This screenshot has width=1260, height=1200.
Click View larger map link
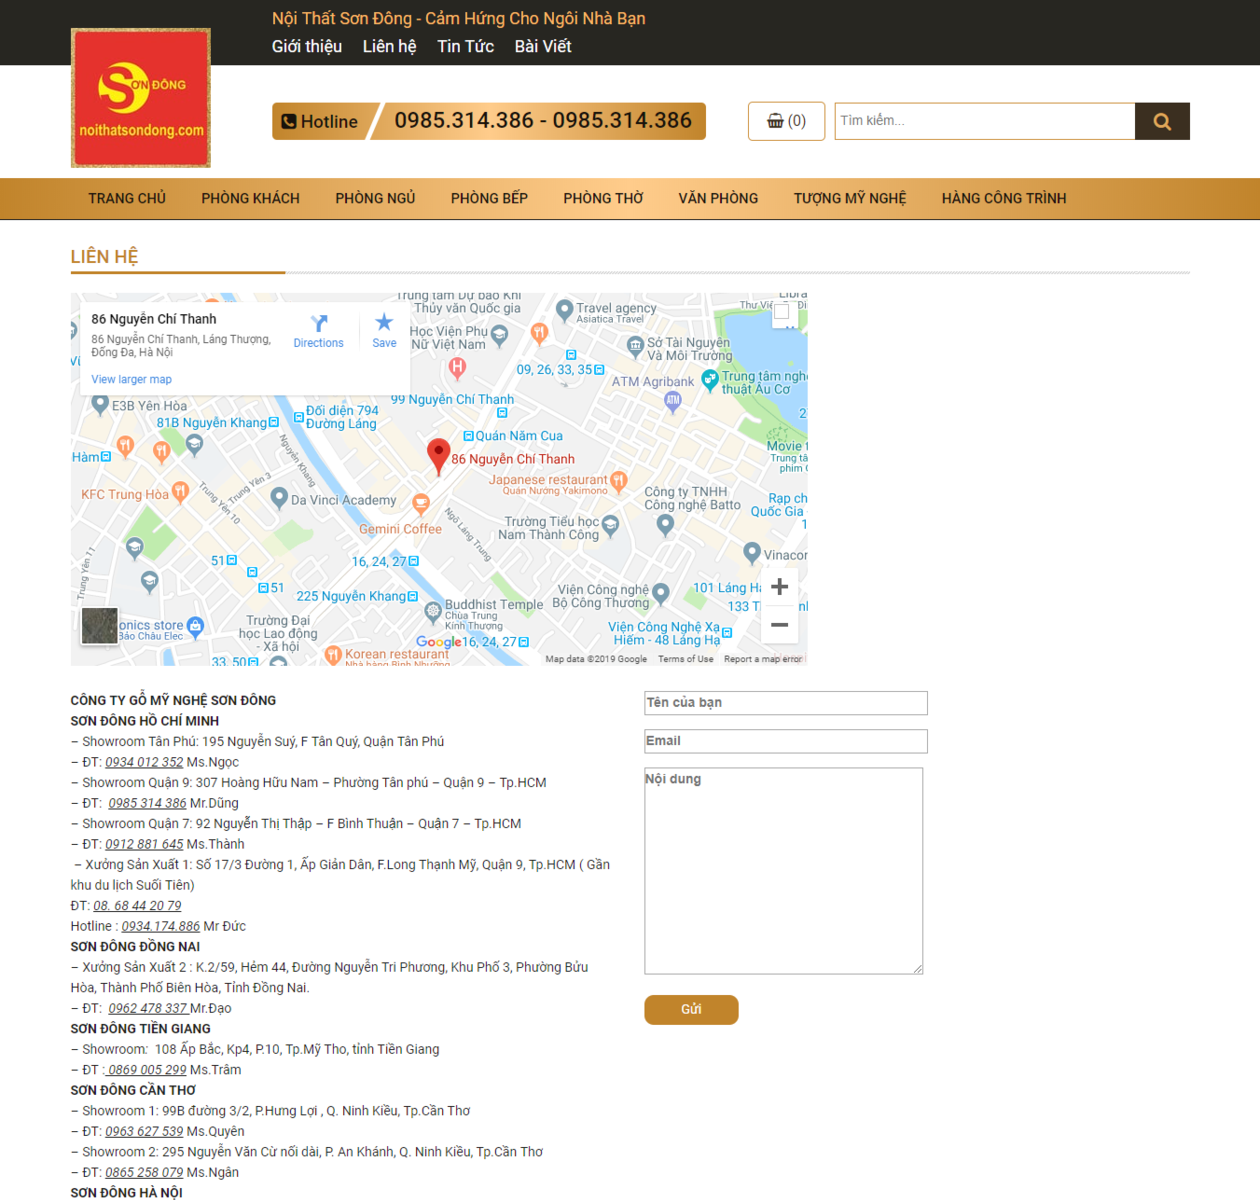click(131, 379)
